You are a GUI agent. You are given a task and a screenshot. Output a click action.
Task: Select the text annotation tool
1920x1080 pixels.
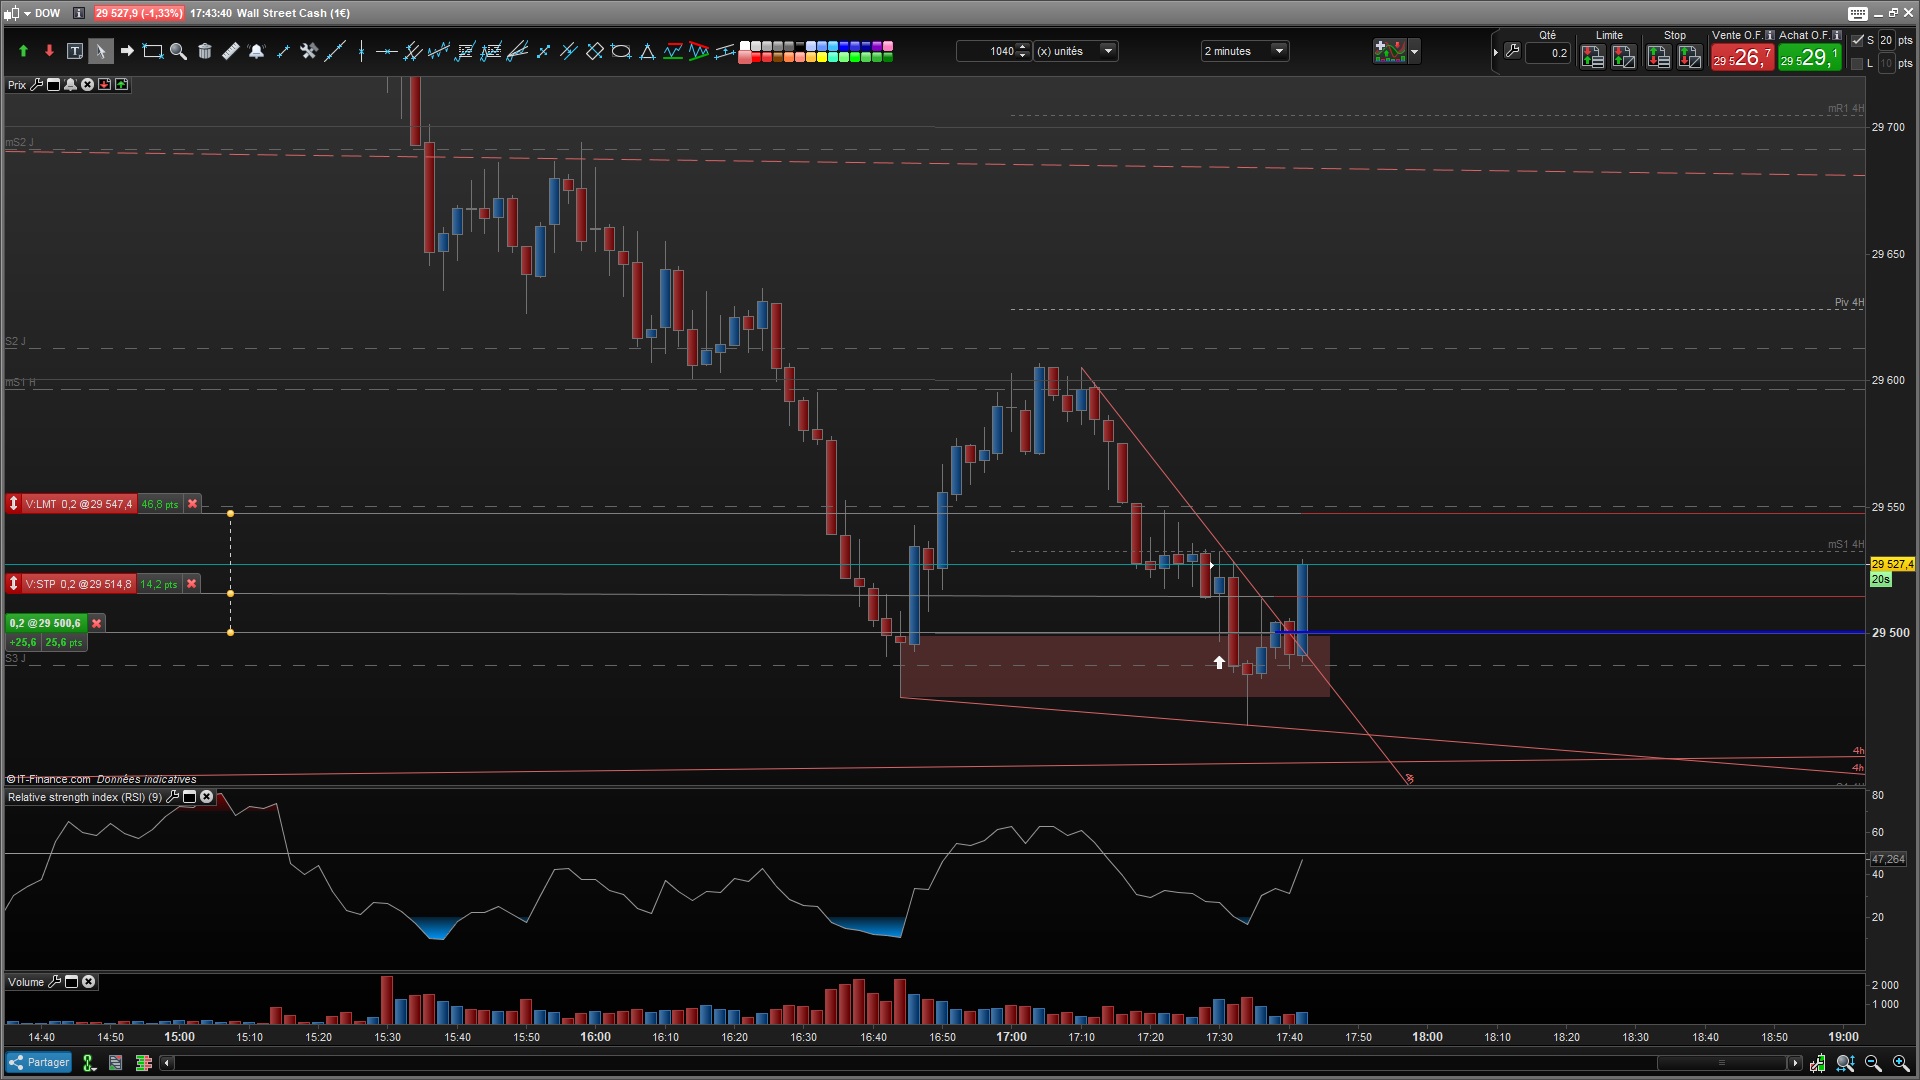pyautogui.click(x=75, y=51)
